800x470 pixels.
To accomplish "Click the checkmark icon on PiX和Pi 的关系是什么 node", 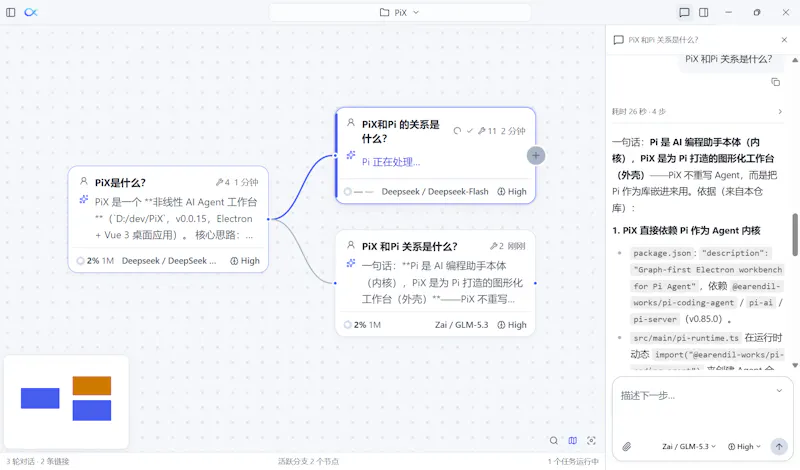I will [469, 131].
